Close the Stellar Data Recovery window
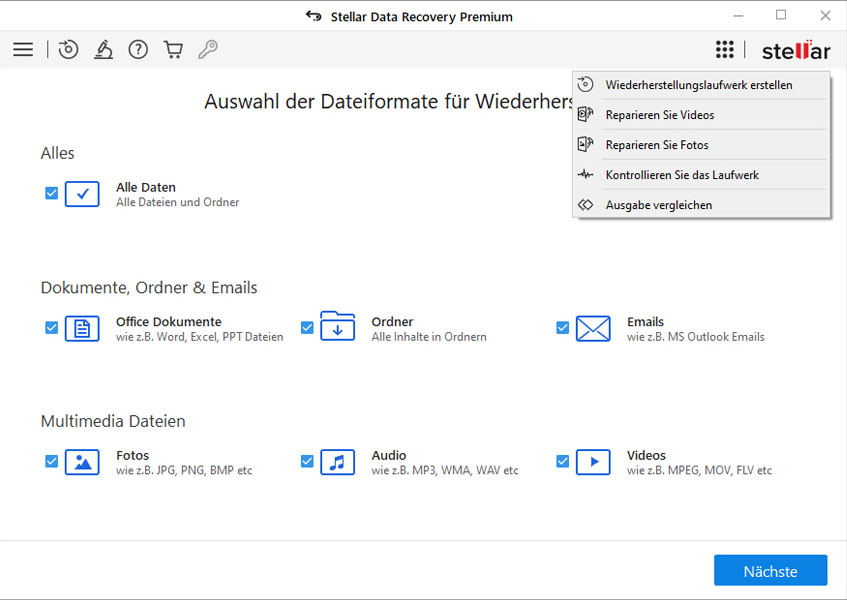 [825, 16]
